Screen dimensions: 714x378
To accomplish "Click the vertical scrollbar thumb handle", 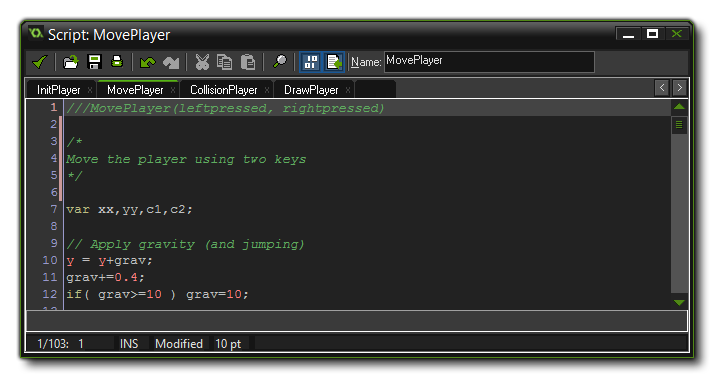I will coord(679,125).
